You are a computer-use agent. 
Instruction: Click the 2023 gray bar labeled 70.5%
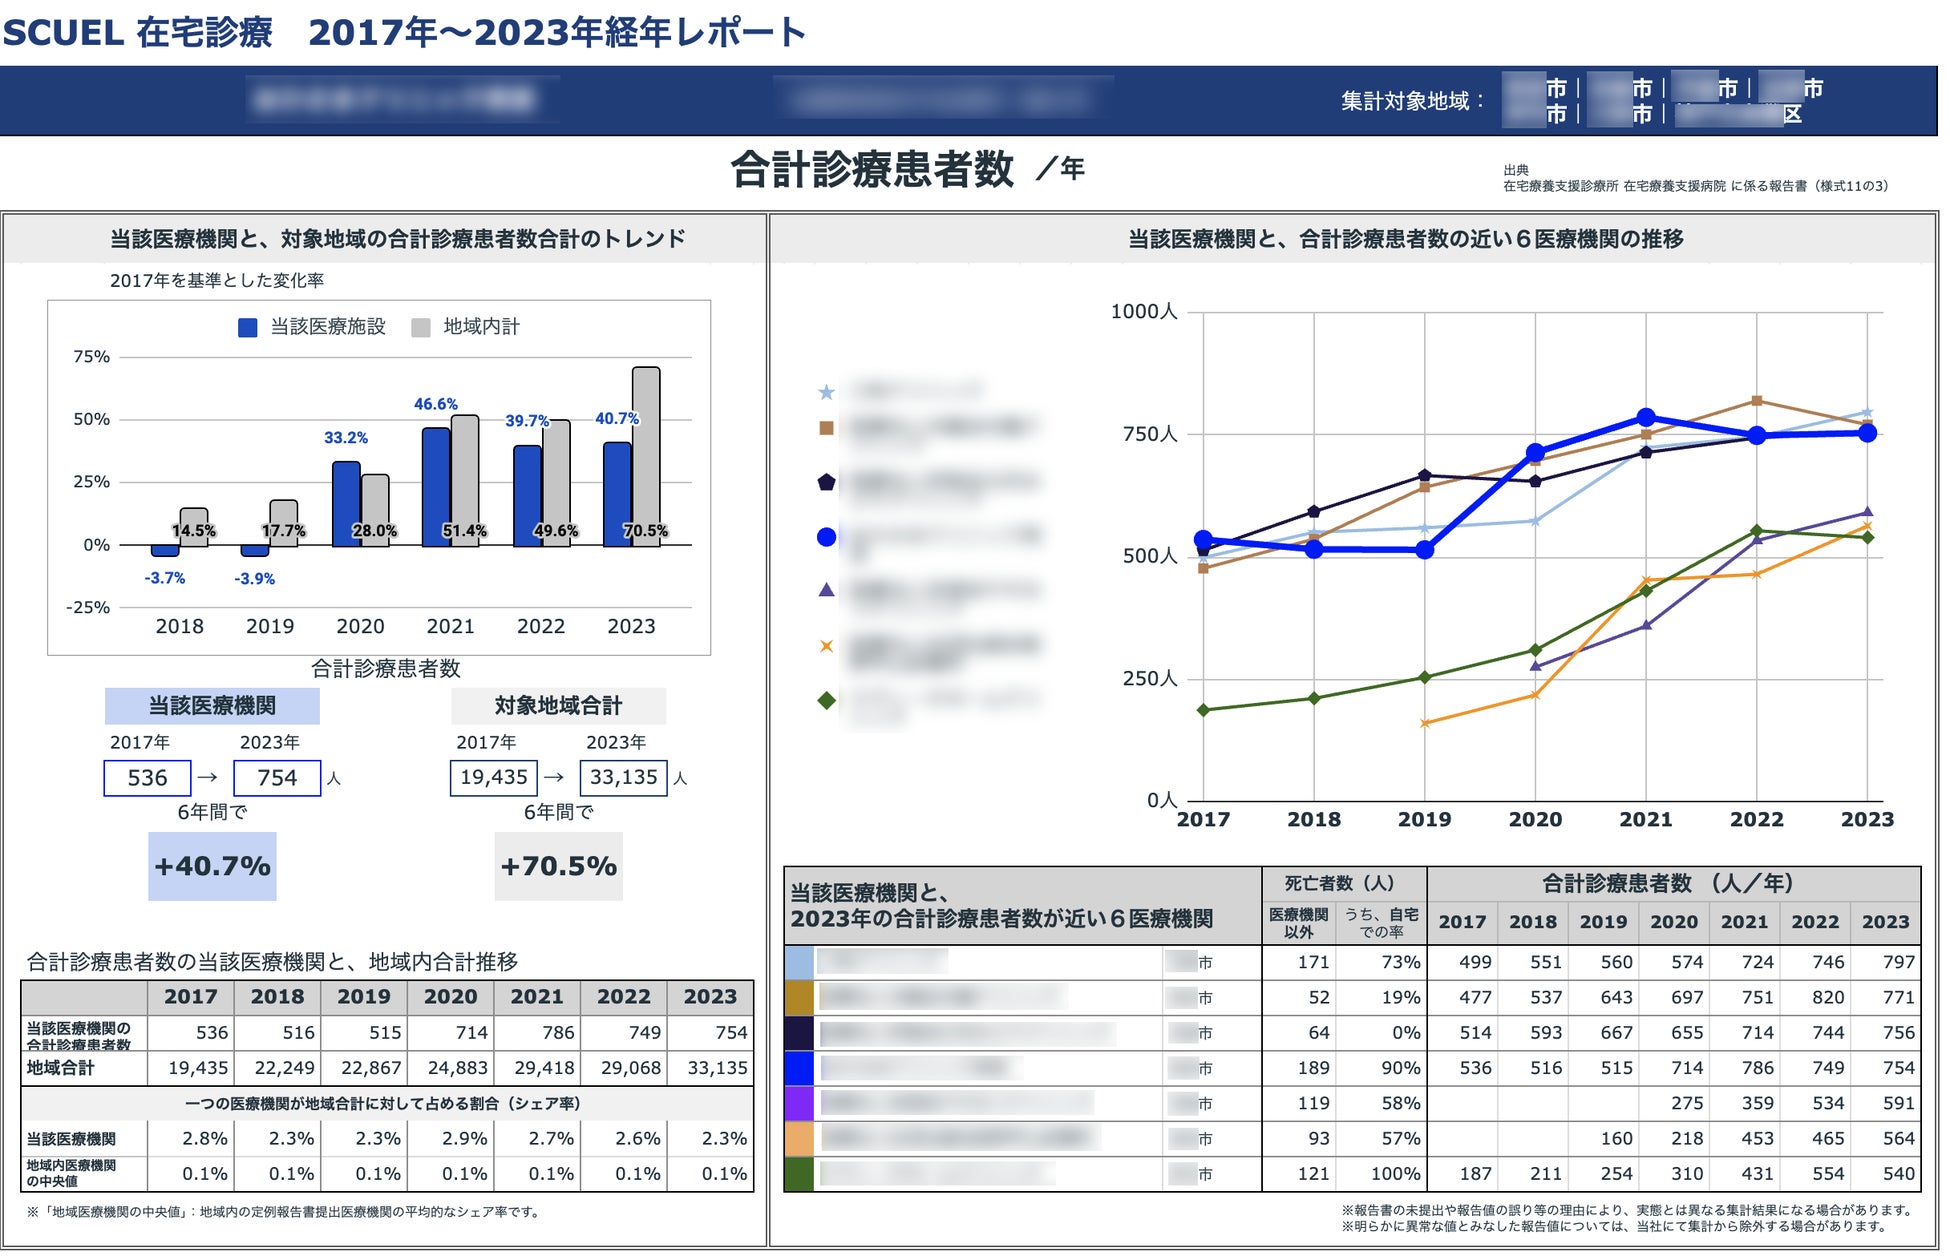[646, 455]
